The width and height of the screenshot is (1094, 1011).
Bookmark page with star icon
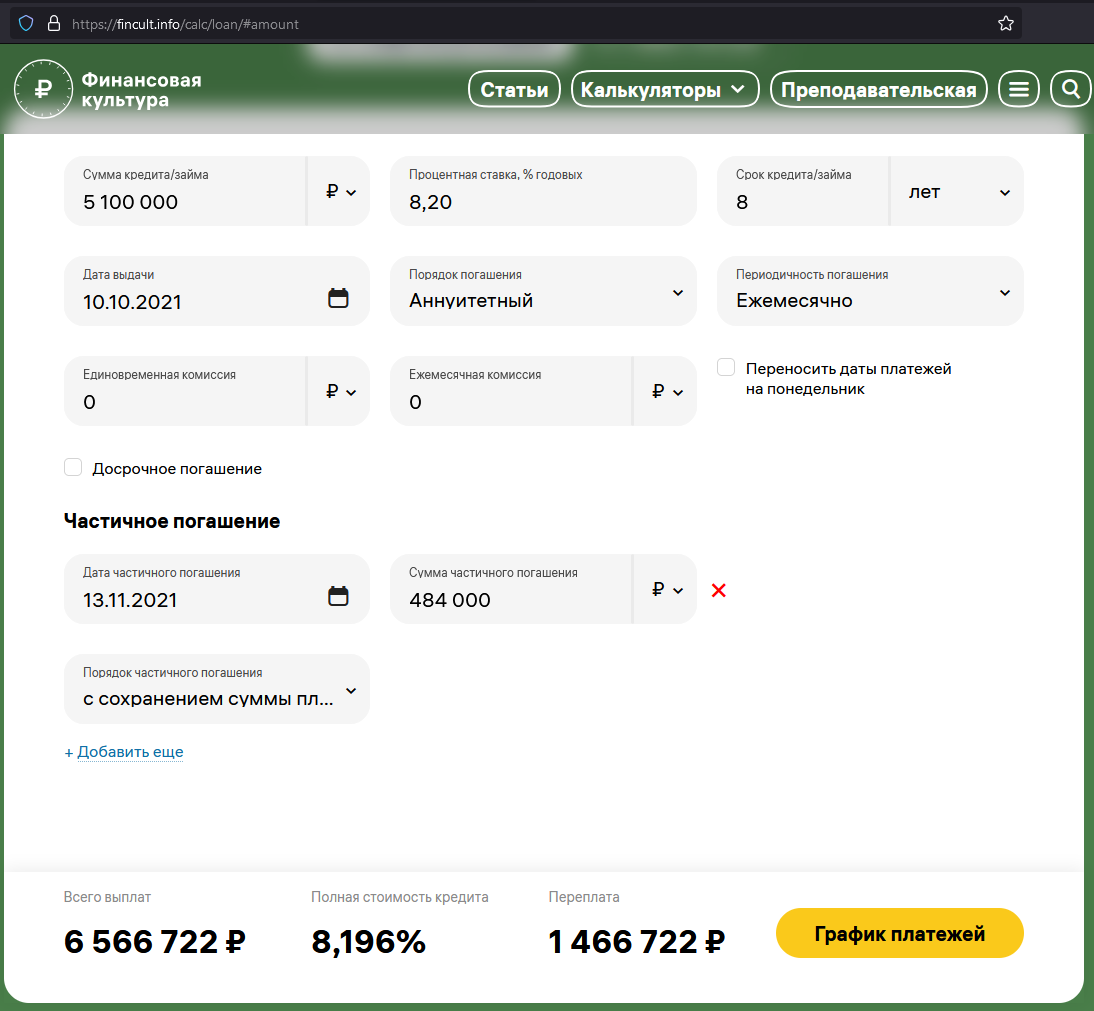1005,24
